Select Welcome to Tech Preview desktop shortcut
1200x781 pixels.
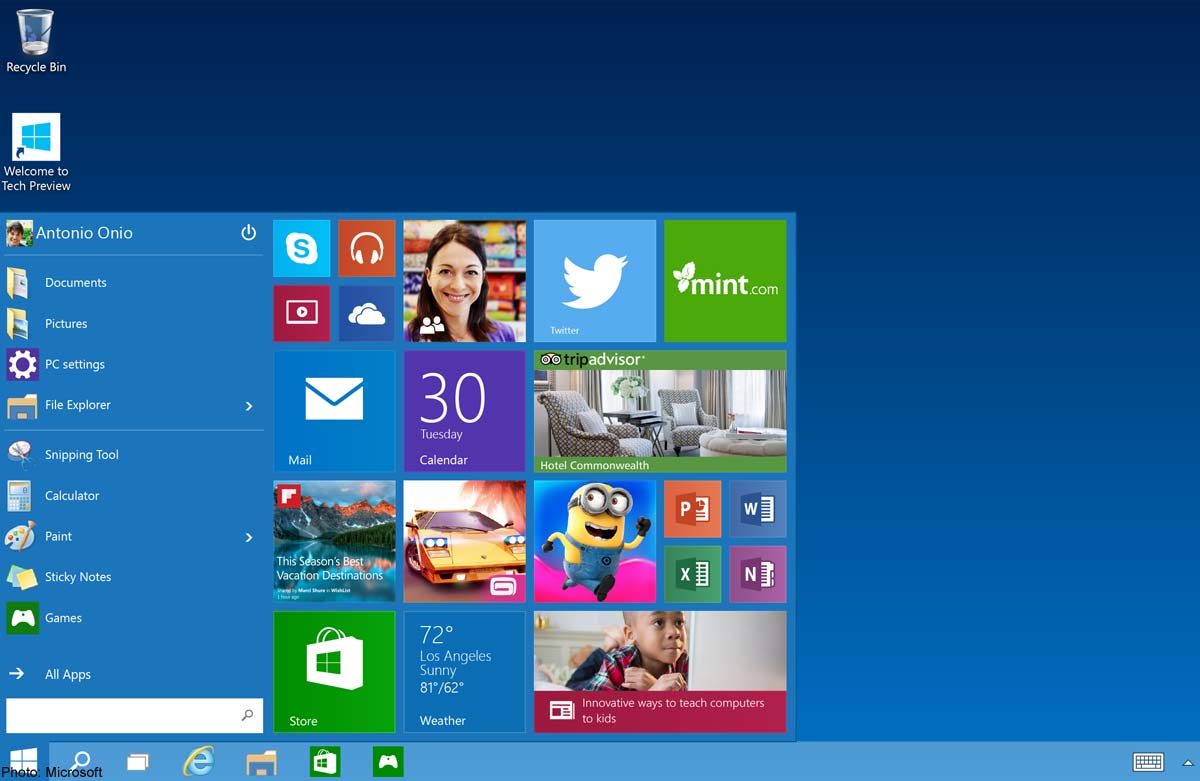pyautogui.click(x=36, y=152)
